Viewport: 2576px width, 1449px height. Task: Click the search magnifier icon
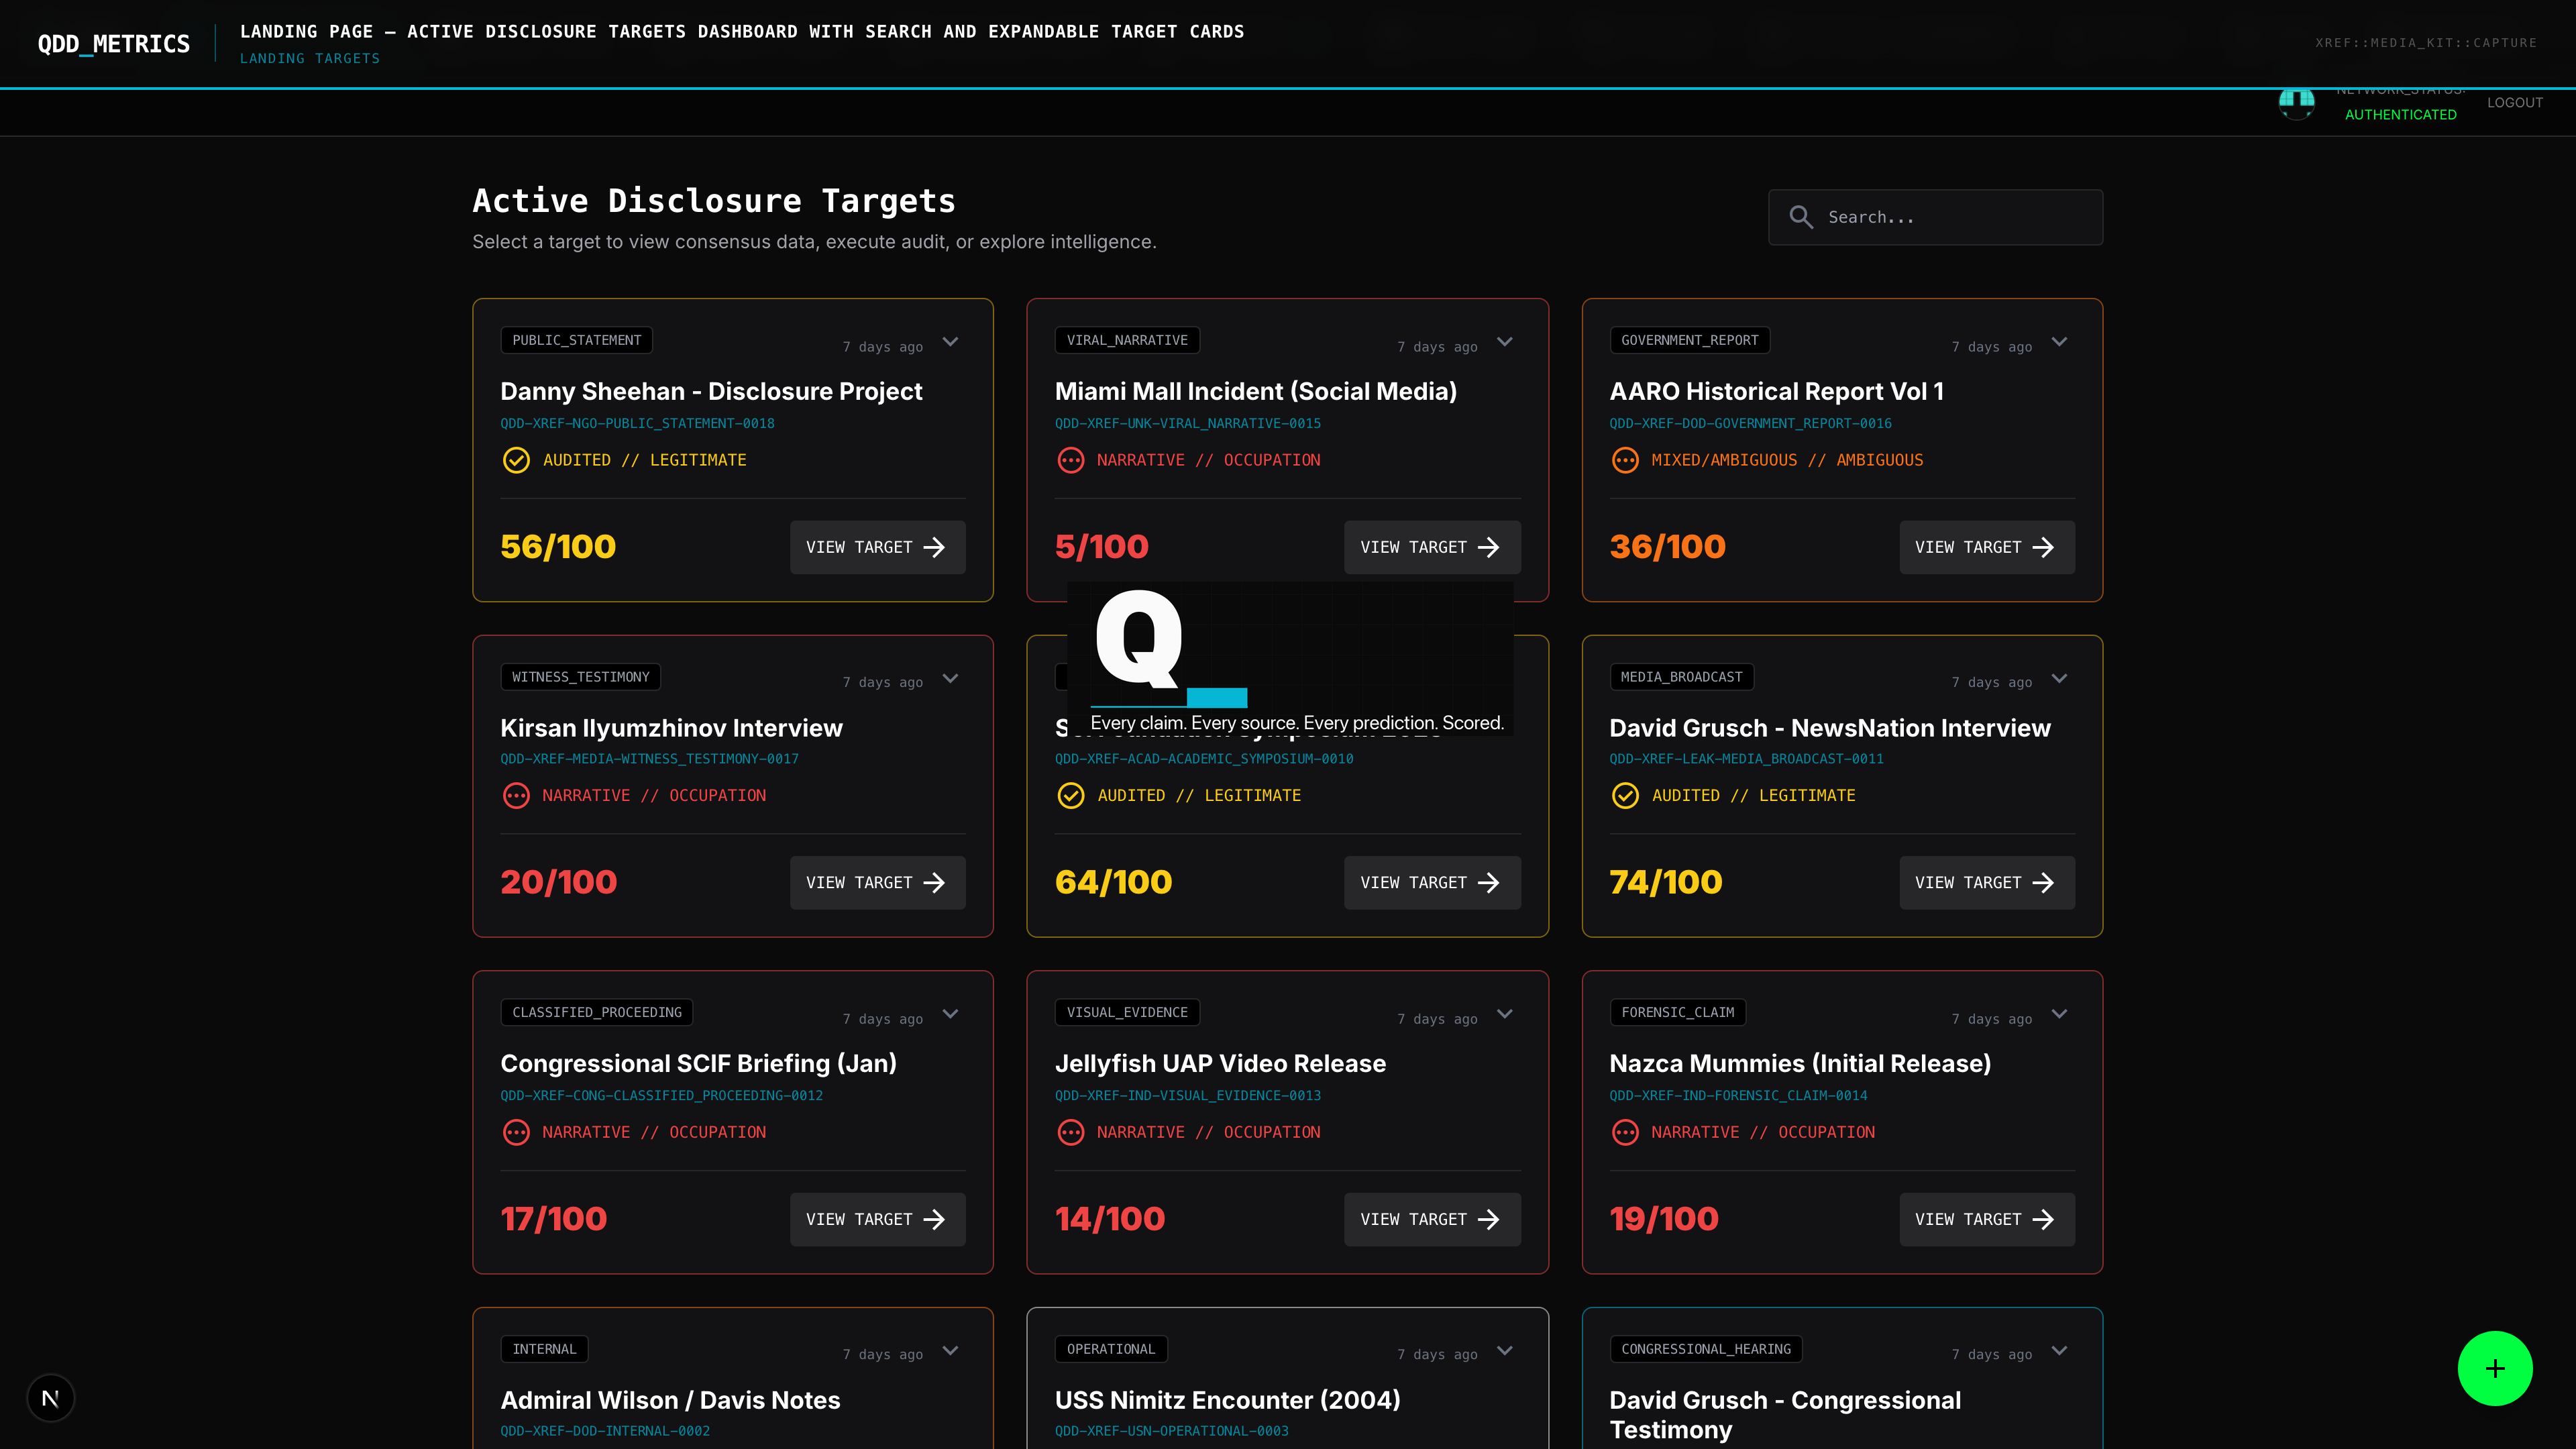[x=1801, y=217]
